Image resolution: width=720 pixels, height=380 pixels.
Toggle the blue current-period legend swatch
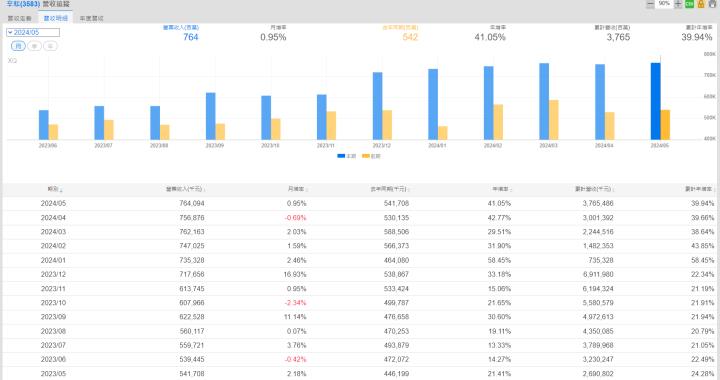click(341, 156)
